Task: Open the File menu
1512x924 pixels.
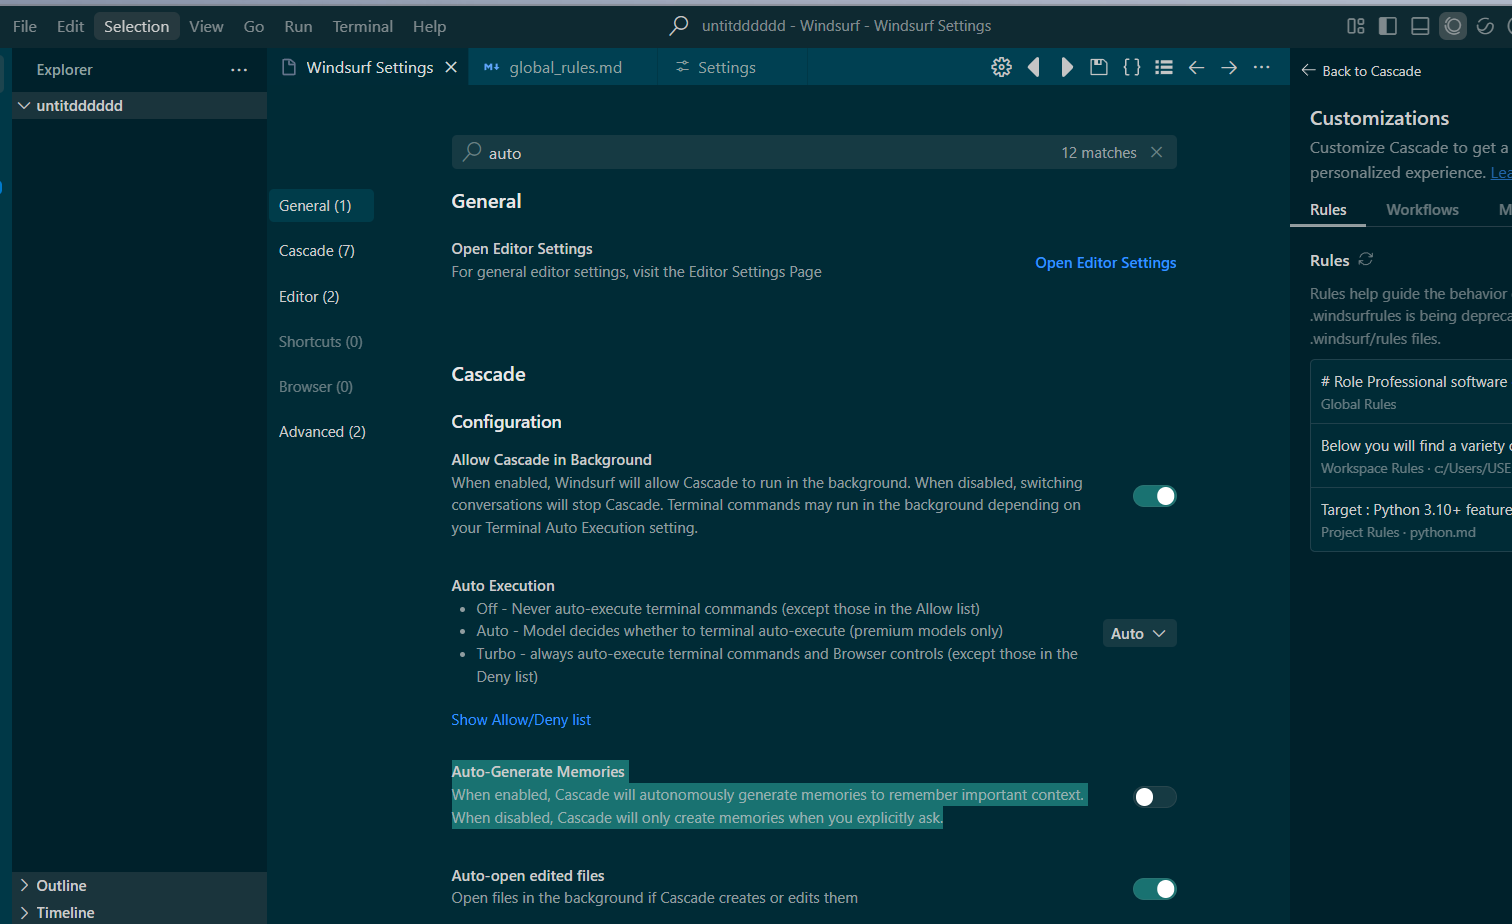Action: [x=25, y=26]
